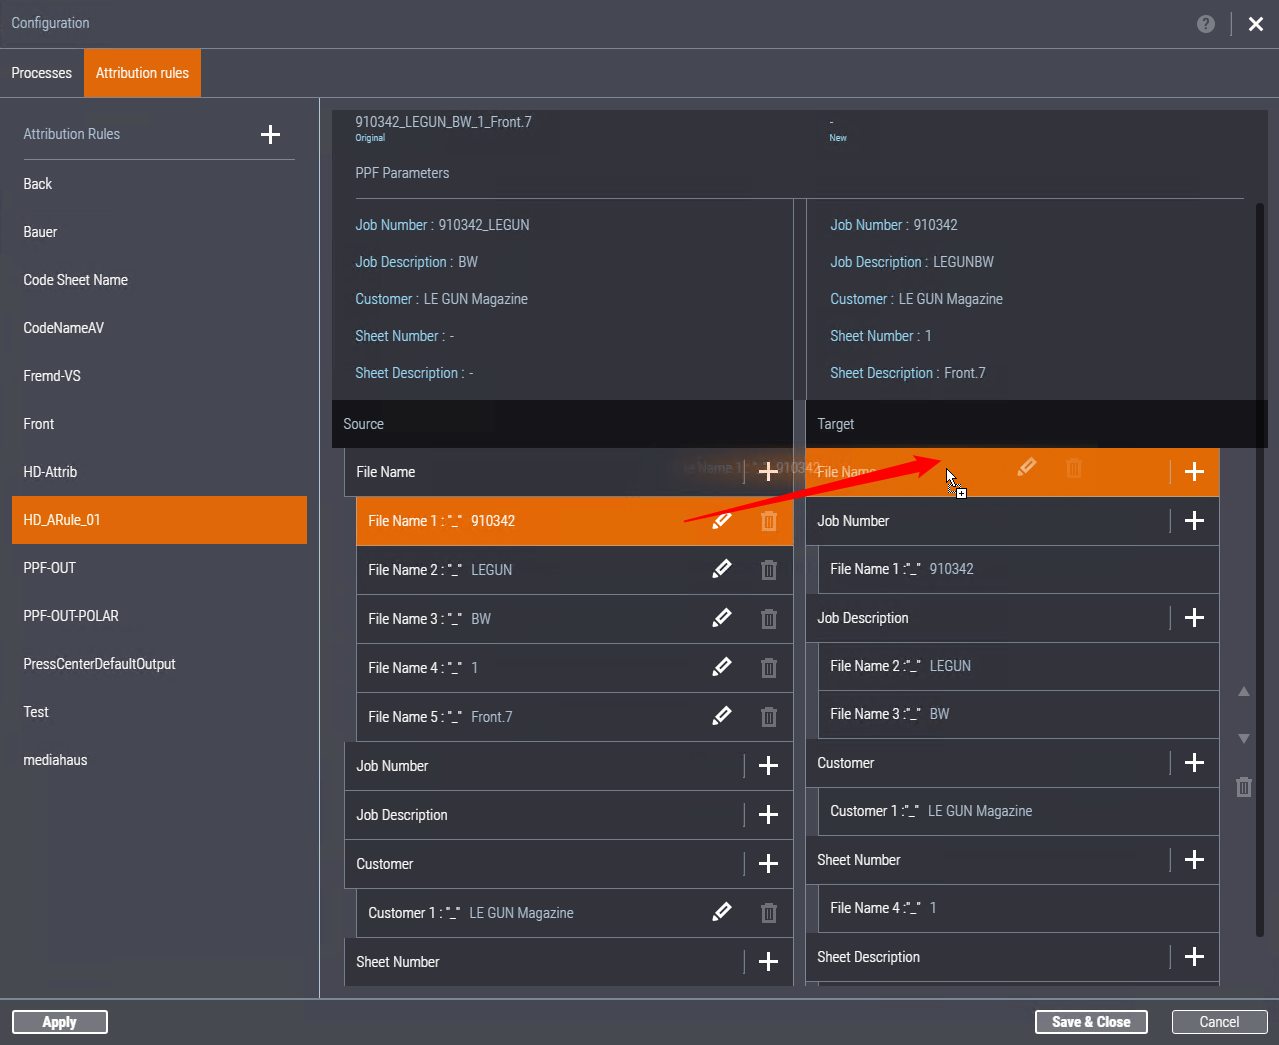Image resolution: width=1279 pixels, height=1045 pixels.
Task: Edit the File Name 2 LEGUN source entry
Action: point(721,570)
